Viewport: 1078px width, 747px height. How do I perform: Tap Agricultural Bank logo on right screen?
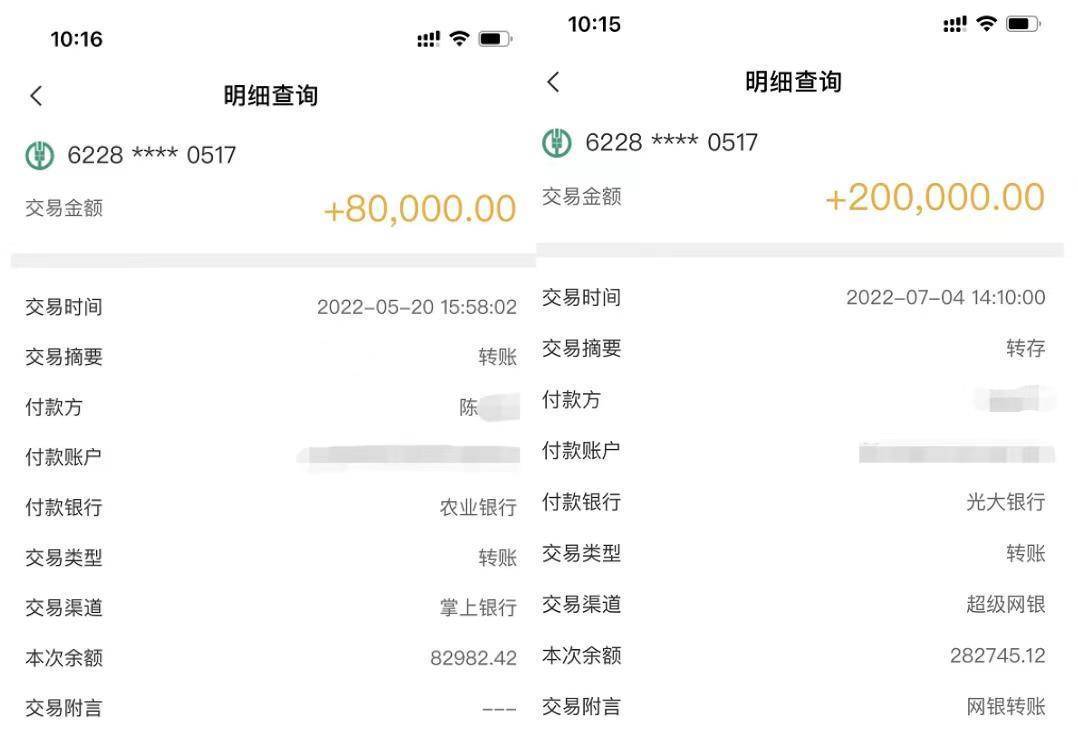tap(557, 143)
